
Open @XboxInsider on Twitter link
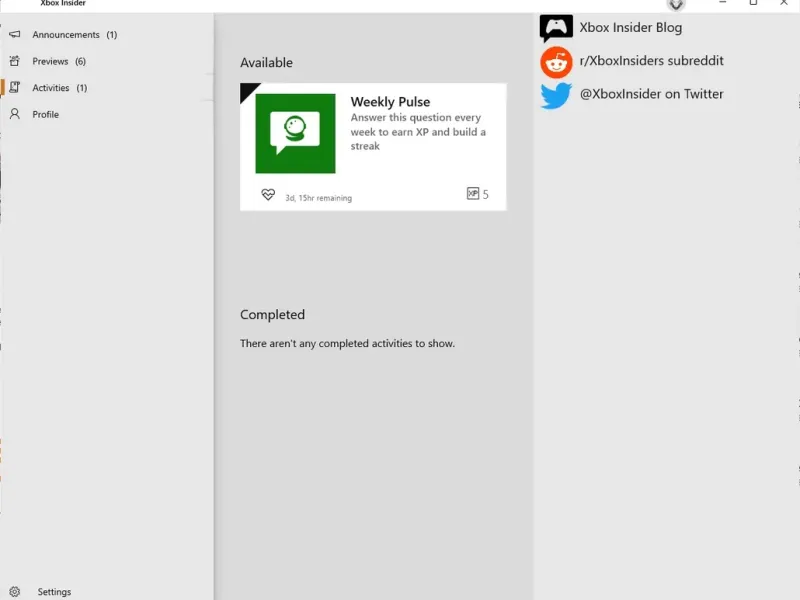coord(652,94)
